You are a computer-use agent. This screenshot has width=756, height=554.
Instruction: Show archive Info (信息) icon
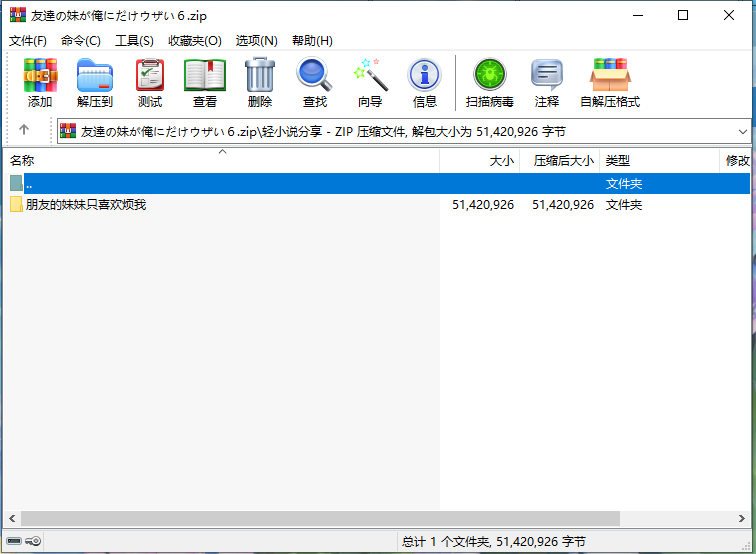coord(425,75)
